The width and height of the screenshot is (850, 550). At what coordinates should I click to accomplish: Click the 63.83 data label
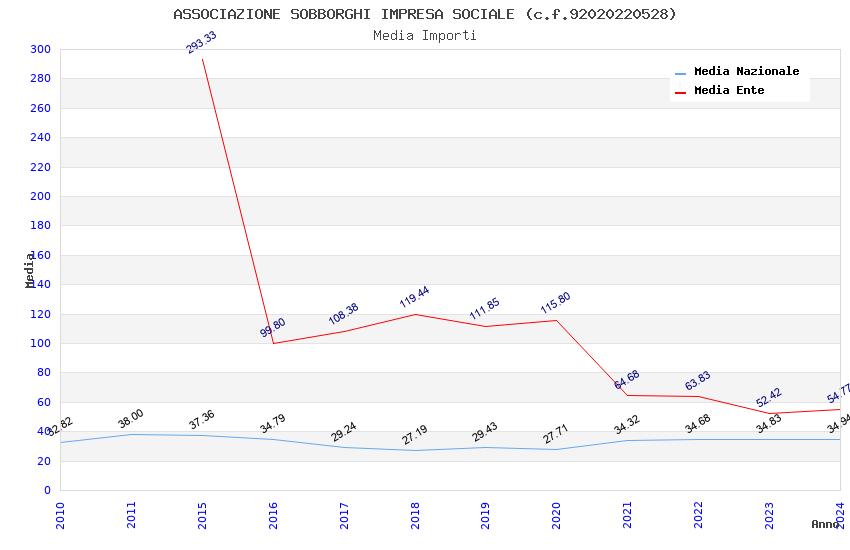coord(698,381)
